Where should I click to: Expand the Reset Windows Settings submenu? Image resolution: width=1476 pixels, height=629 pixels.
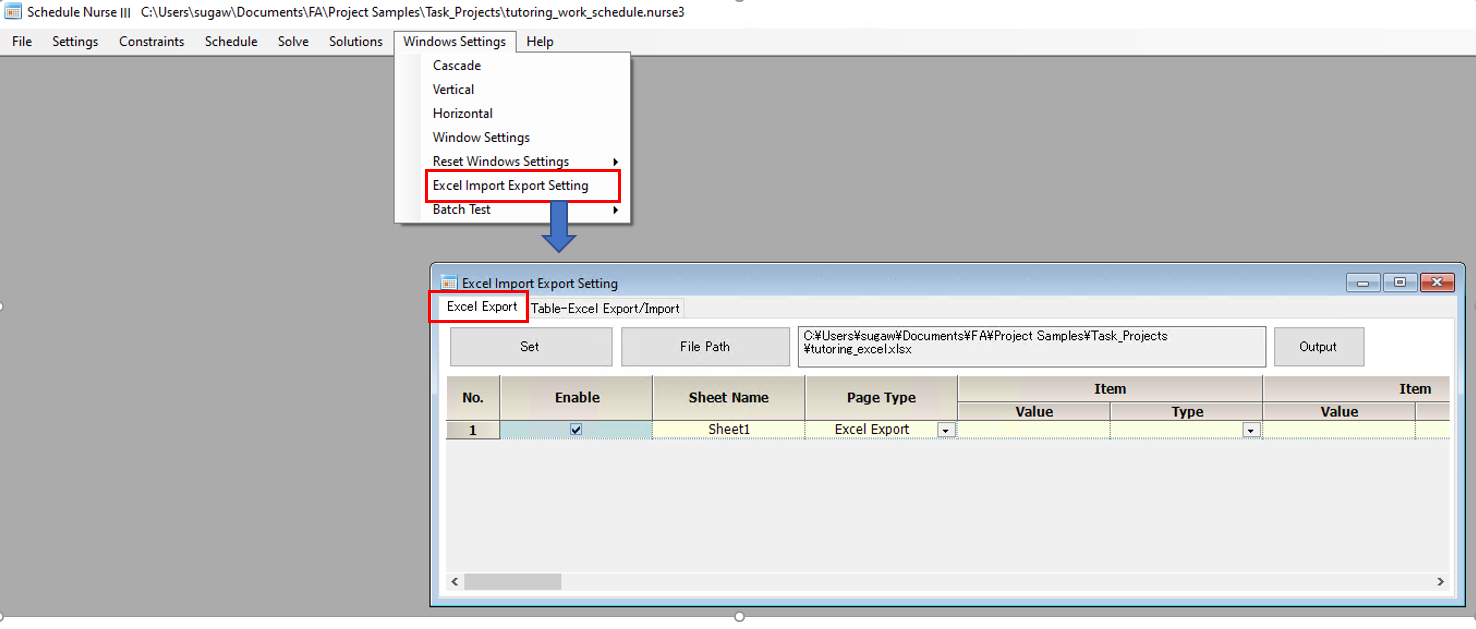coord(500,161)
